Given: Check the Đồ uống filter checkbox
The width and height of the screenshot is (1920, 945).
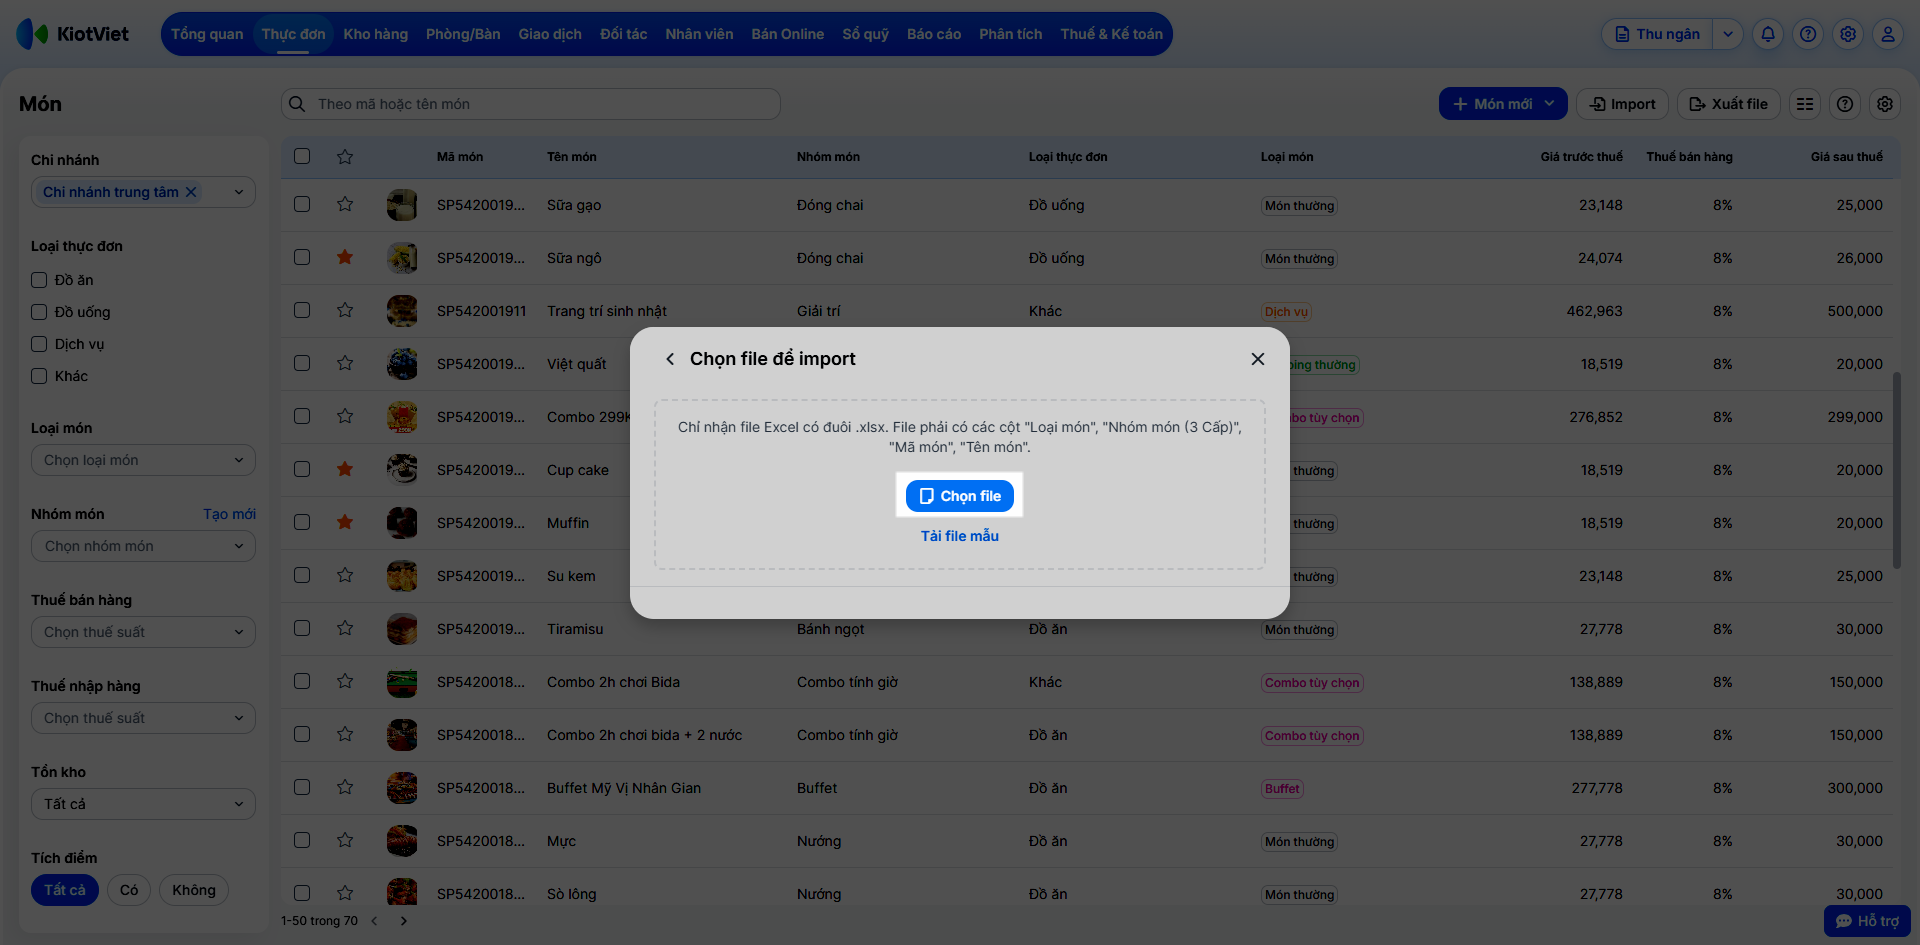Looking at the screenshot, I should [x=39, y=312].
